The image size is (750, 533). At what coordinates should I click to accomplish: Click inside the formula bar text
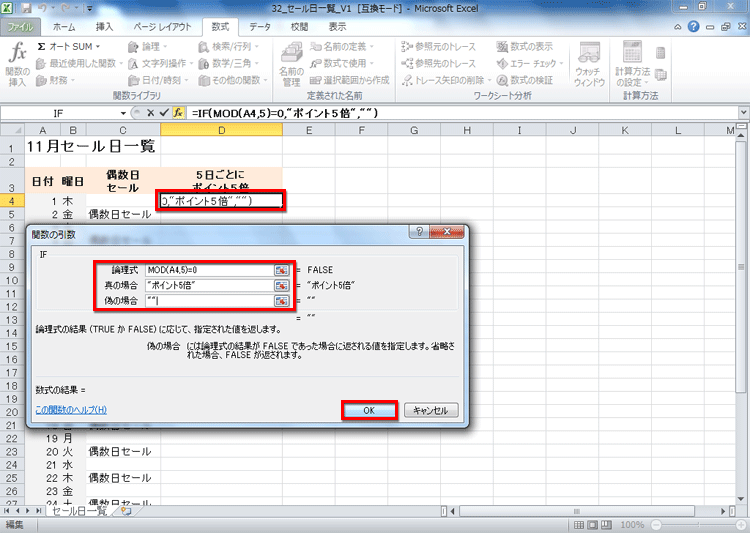pos(285,113)
